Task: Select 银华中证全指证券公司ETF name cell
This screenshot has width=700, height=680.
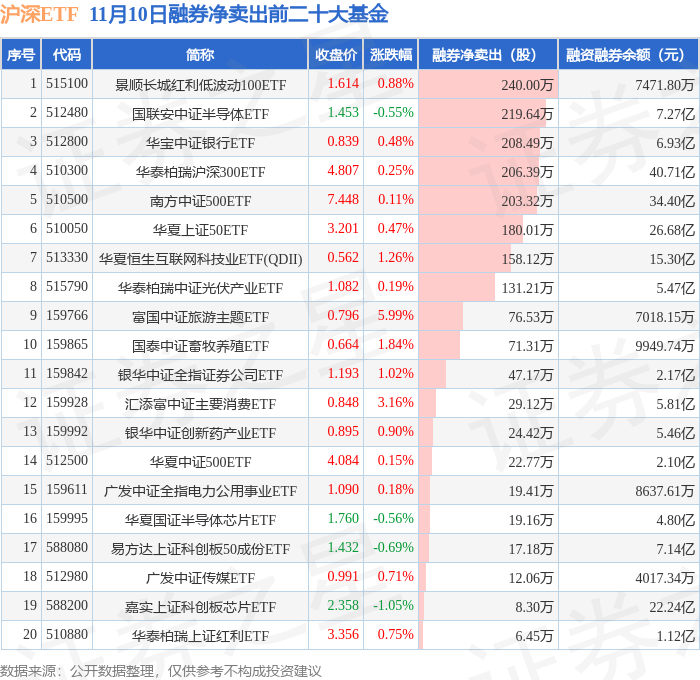Action: [x=200, y=375]
